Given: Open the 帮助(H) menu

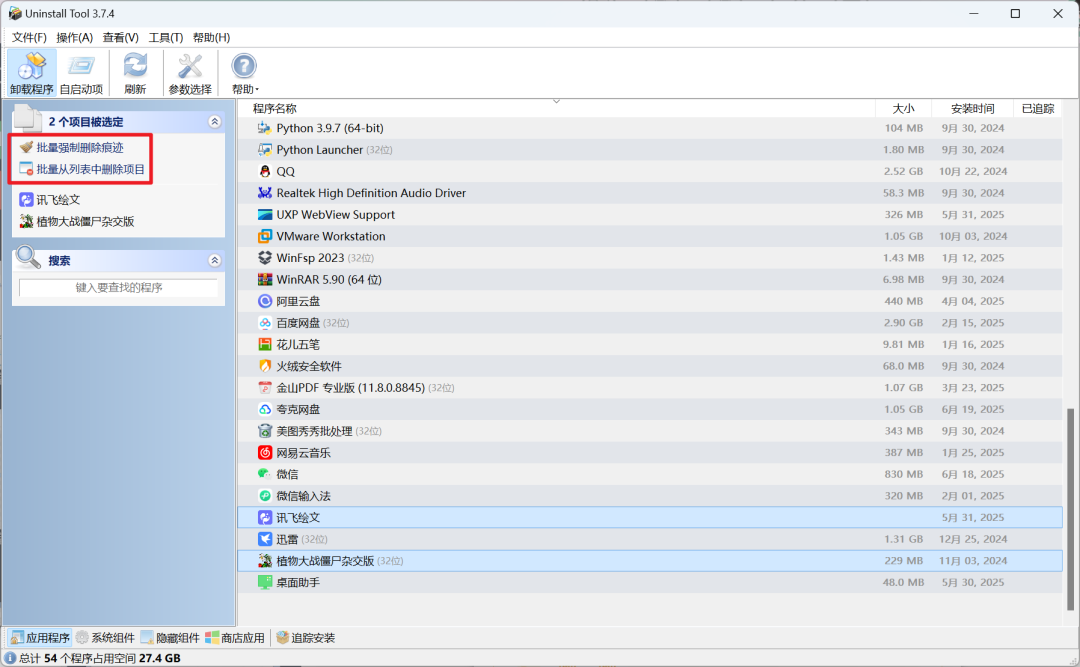Looking at the screenshot, I should 211,37.
